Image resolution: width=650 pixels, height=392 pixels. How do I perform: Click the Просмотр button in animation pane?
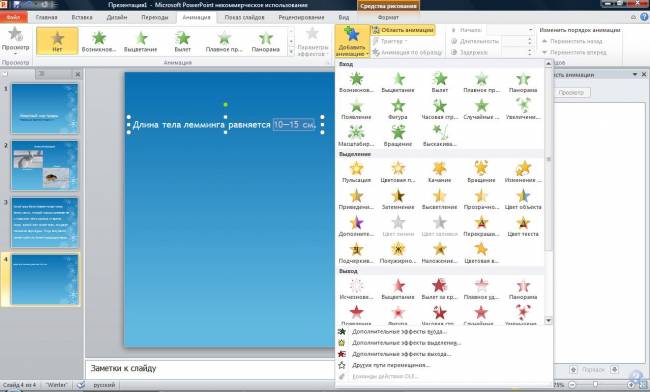(x=571, y=92)
